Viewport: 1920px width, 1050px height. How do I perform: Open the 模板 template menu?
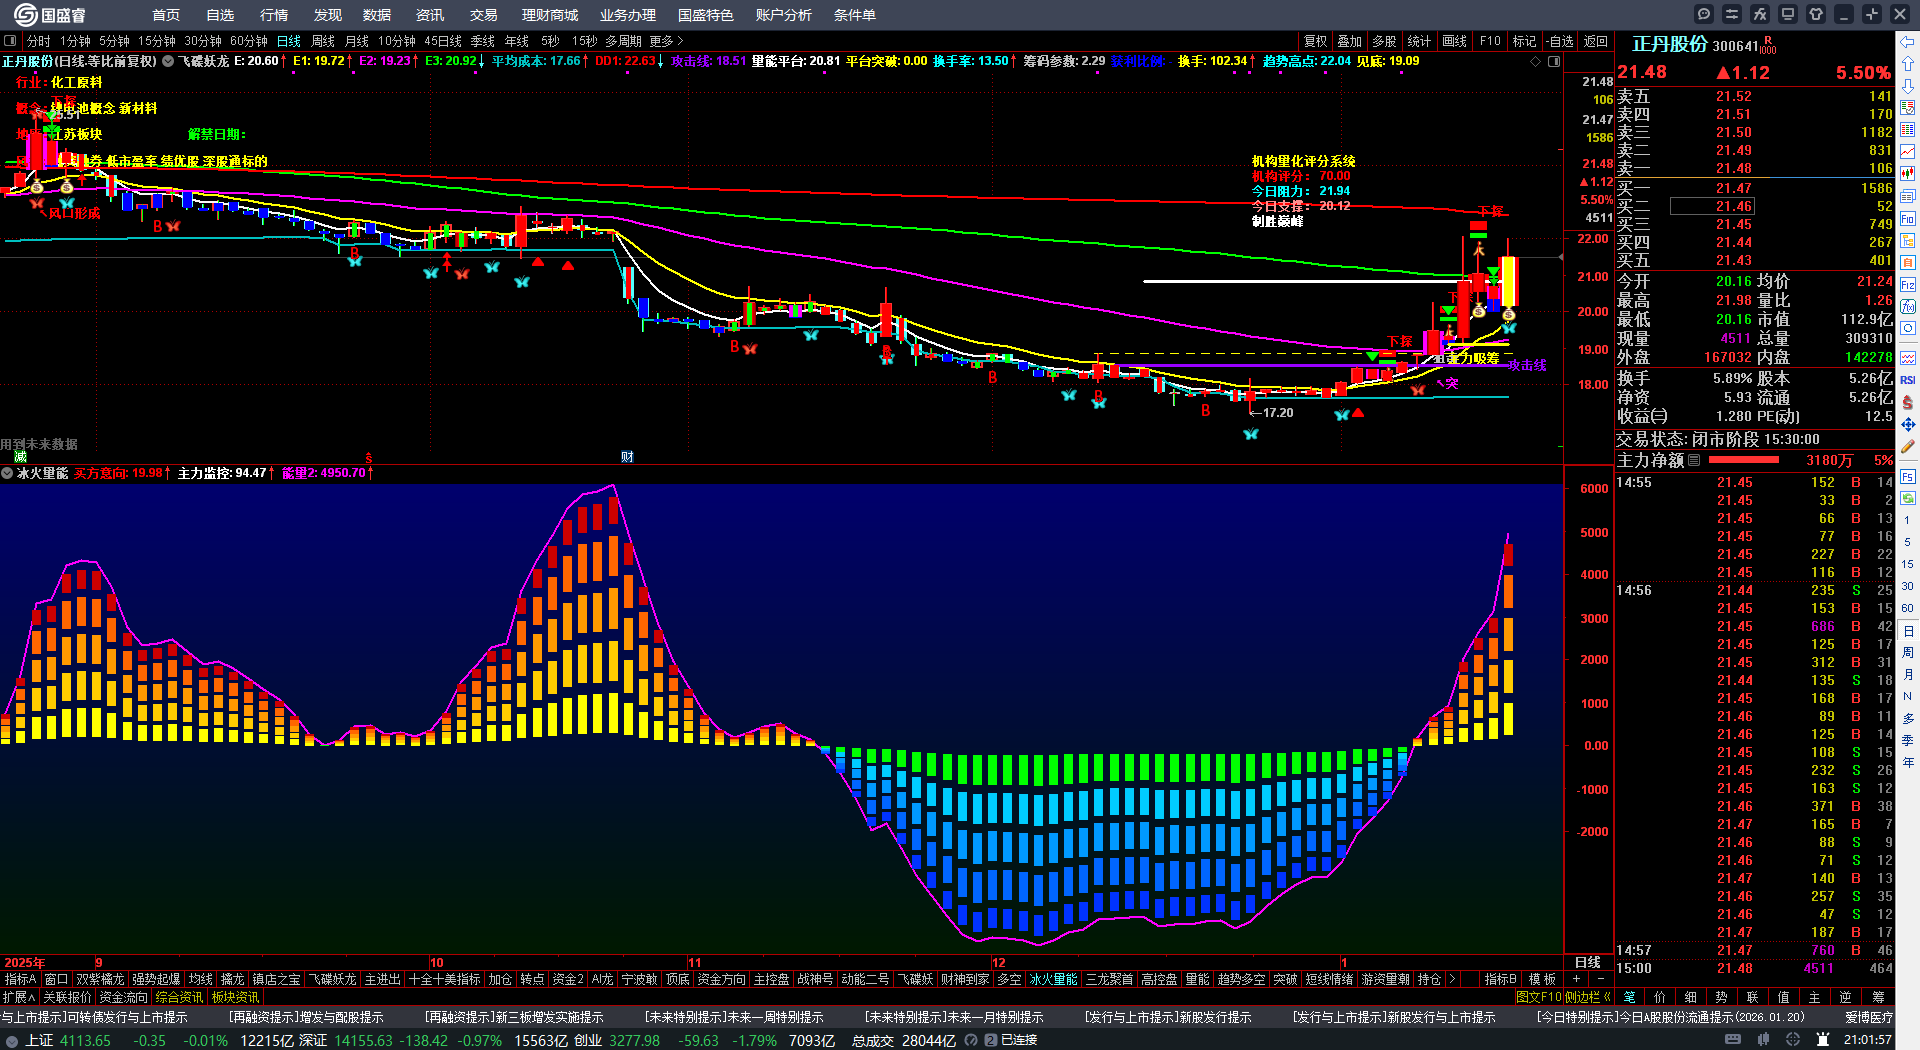pos(1542,979)
